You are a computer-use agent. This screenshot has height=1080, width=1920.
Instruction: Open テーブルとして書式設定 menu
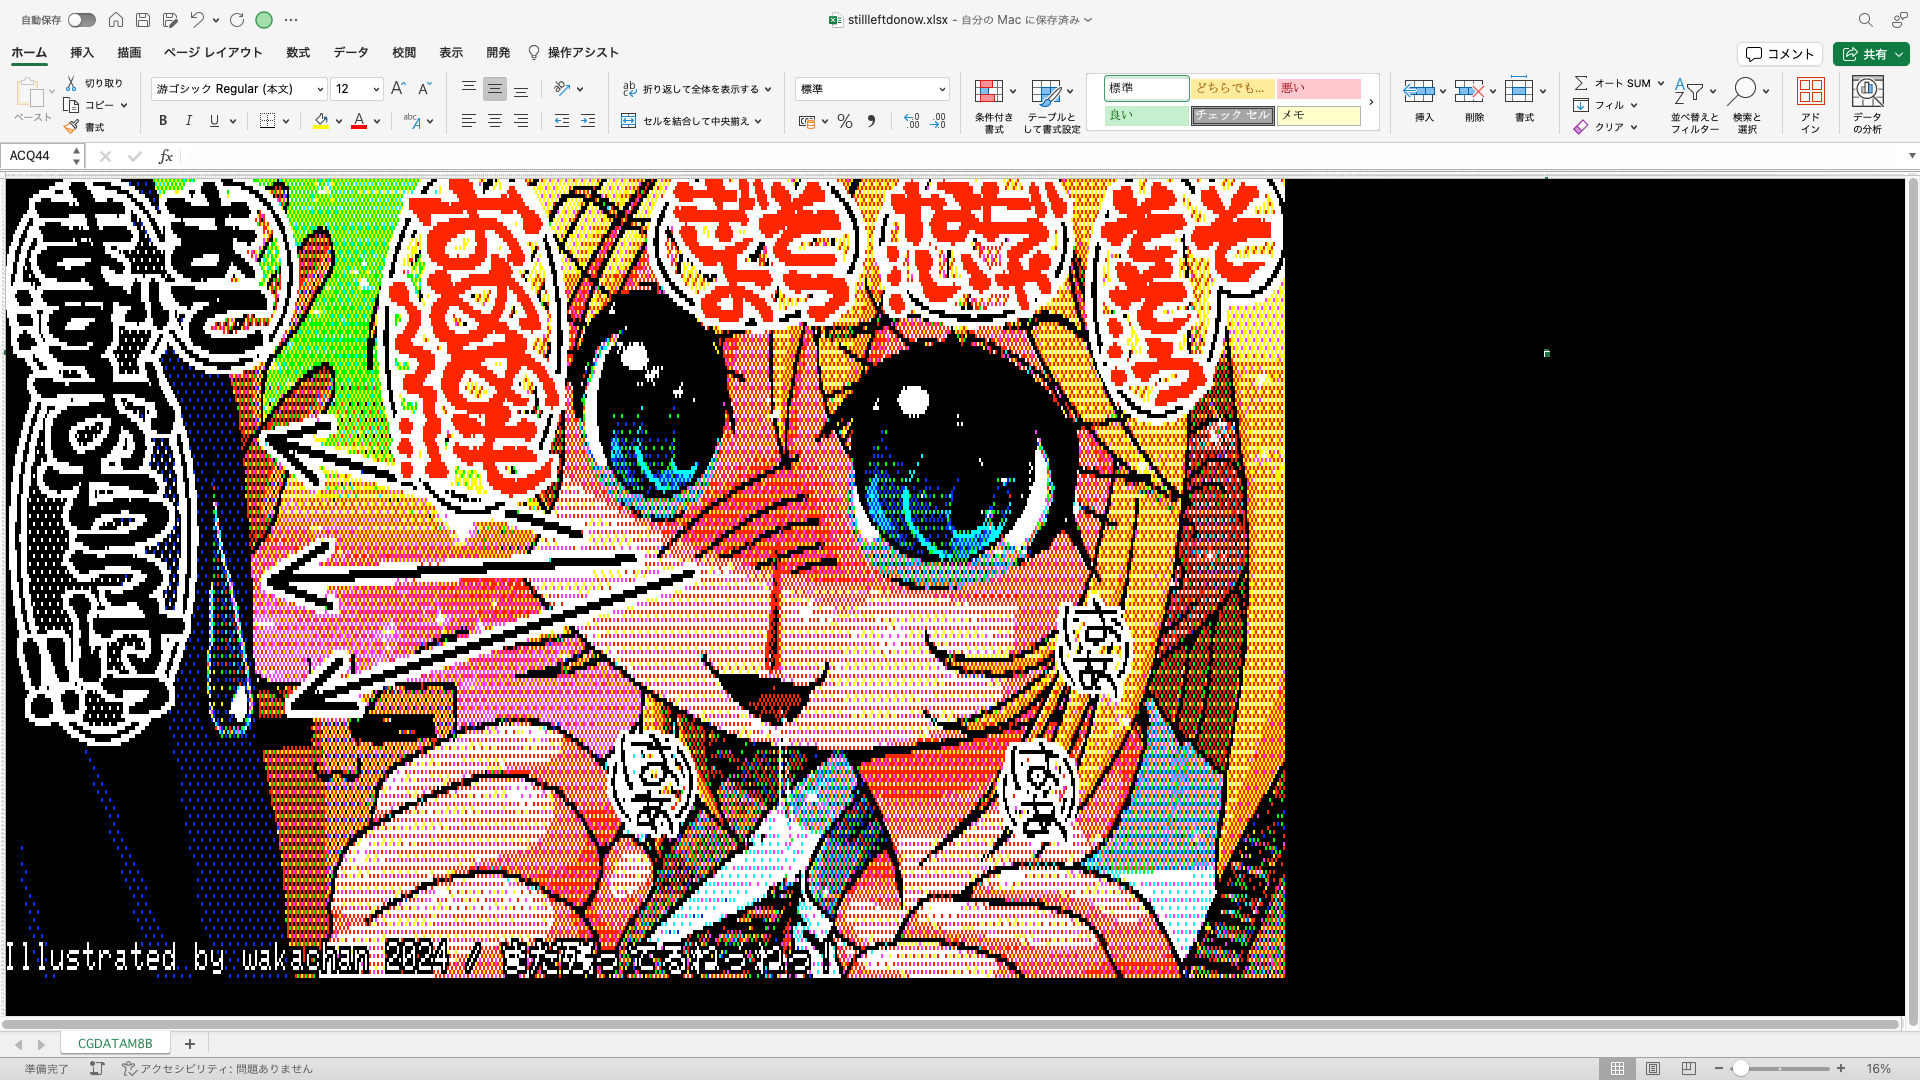tap(1052, 105)
